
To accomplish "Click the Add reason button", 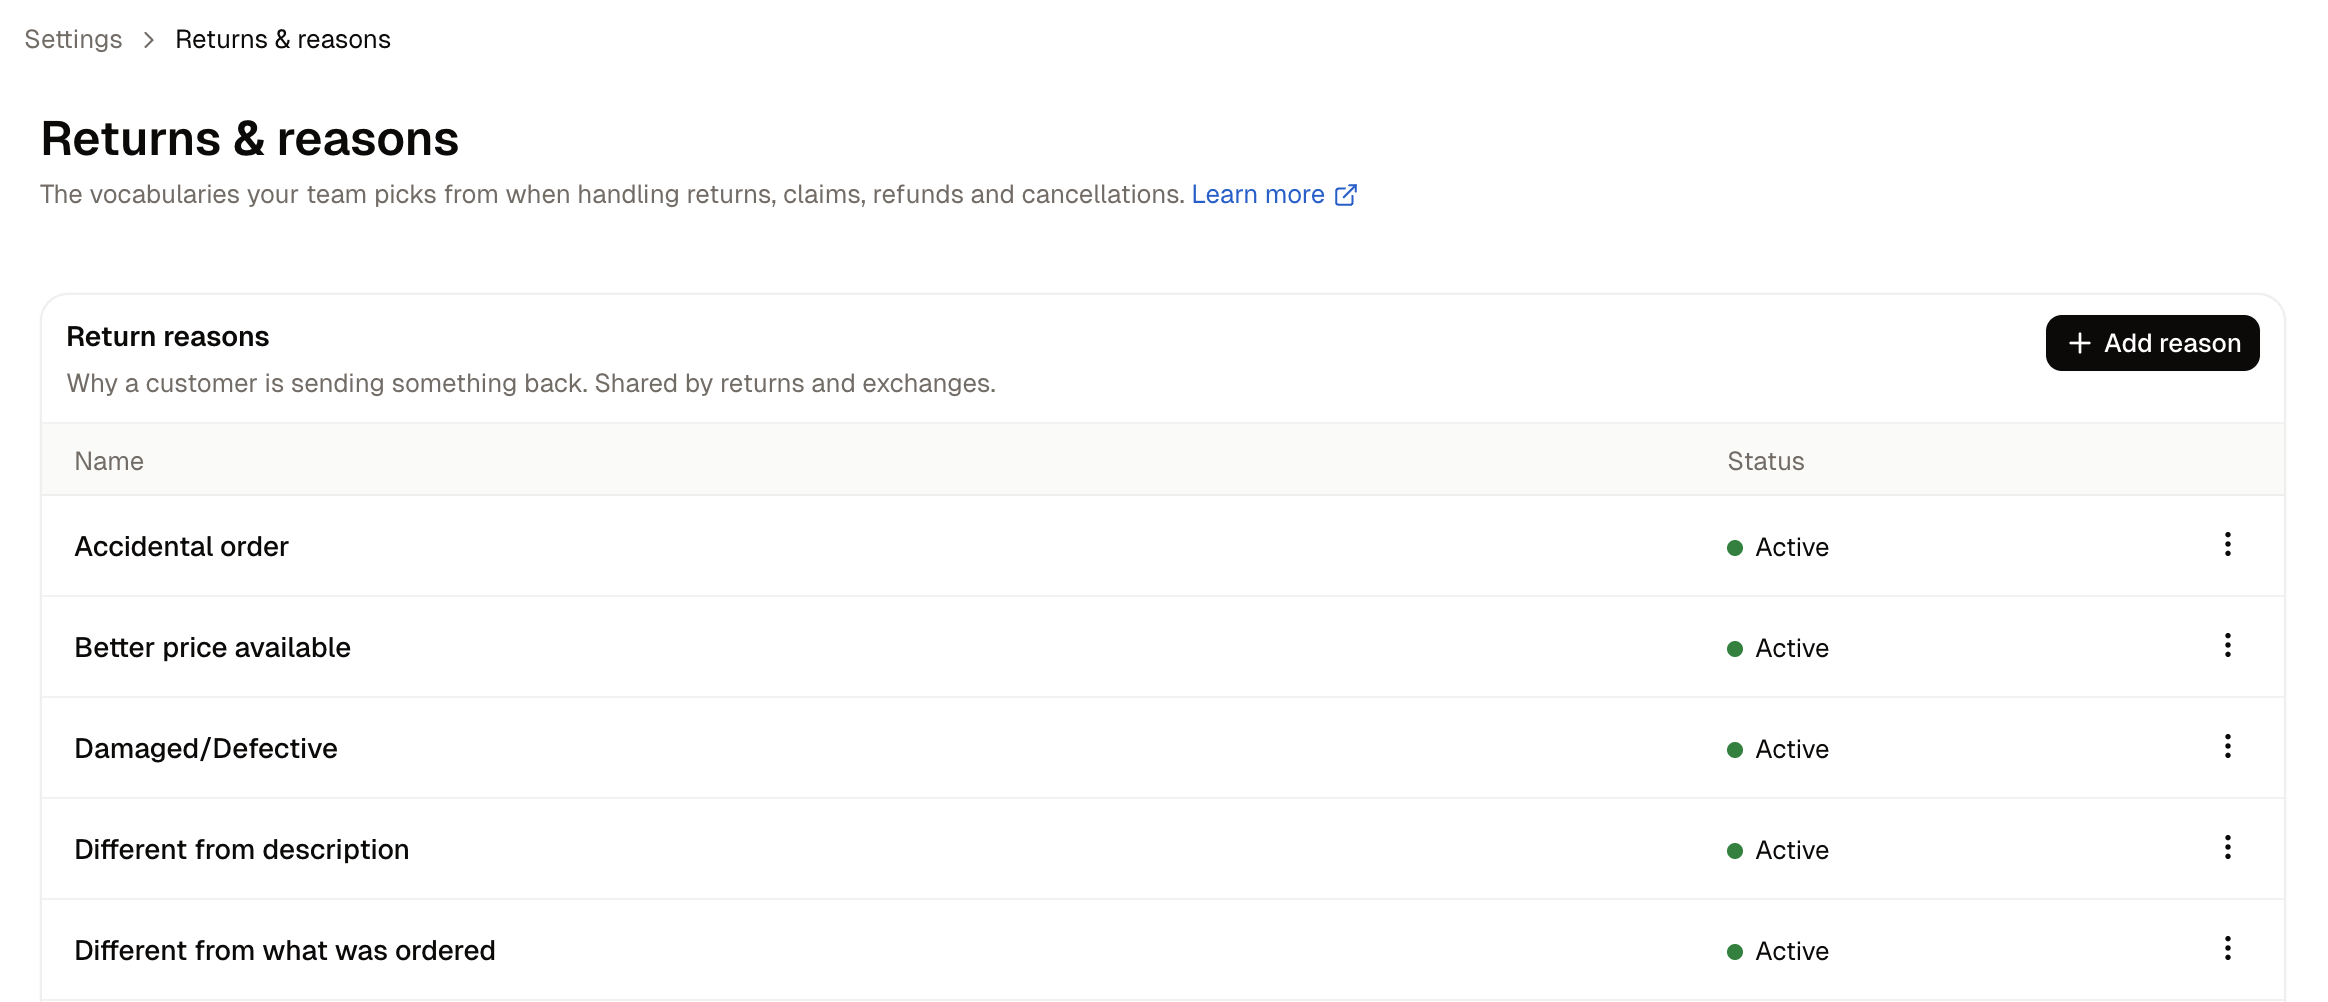I will pyautogui.click(x=2152, y=343).
